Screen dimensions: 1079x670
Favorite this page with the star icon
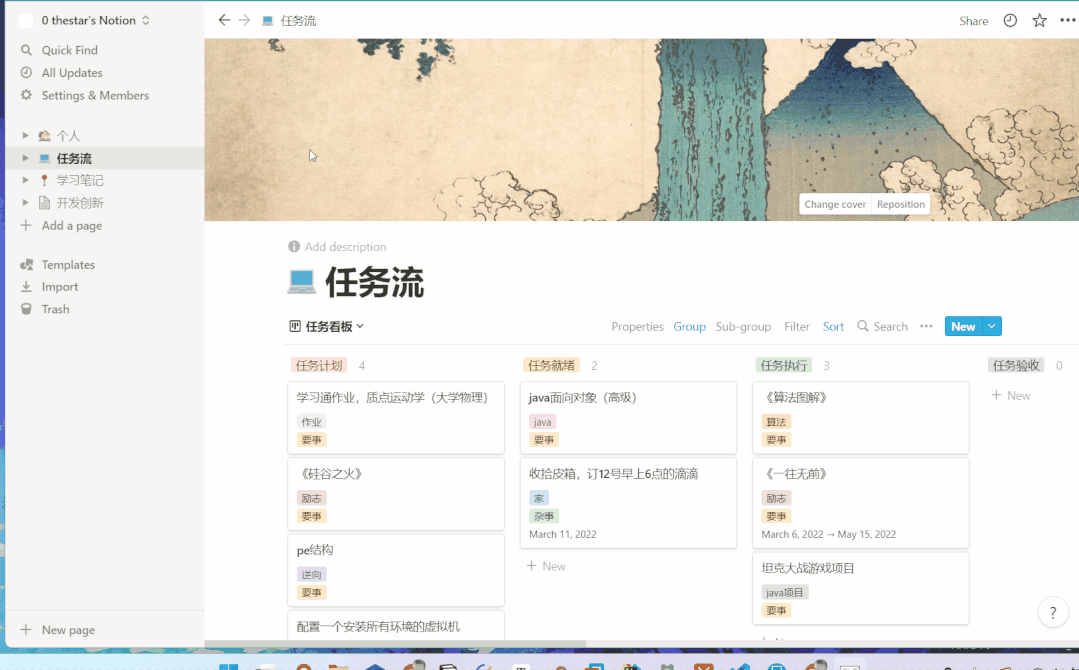pos(1039,21)
